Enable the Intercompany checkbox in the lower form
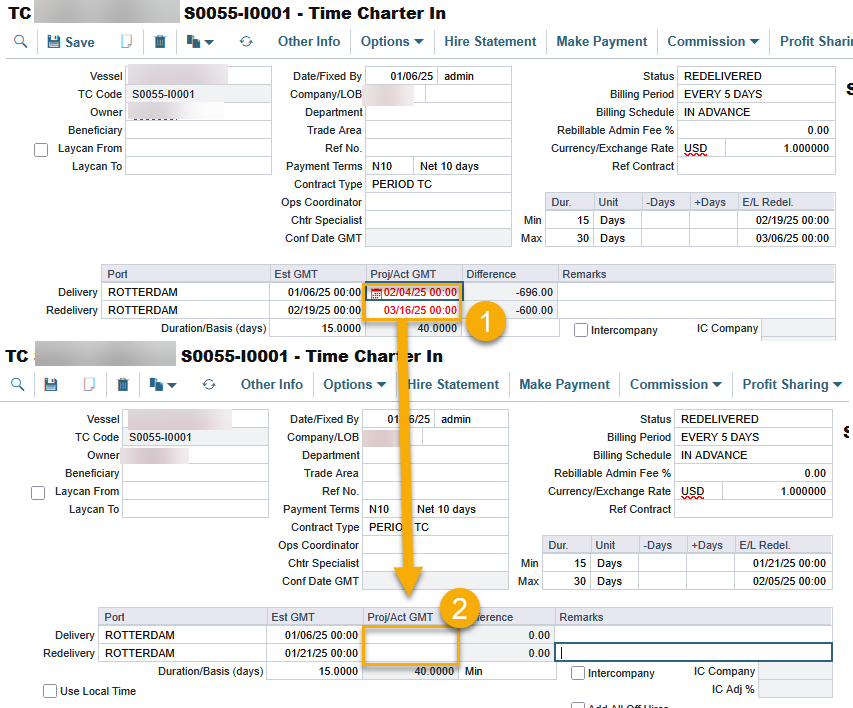Image resolution: width=853 pixels, height=708 pixels. pos(578,673)
